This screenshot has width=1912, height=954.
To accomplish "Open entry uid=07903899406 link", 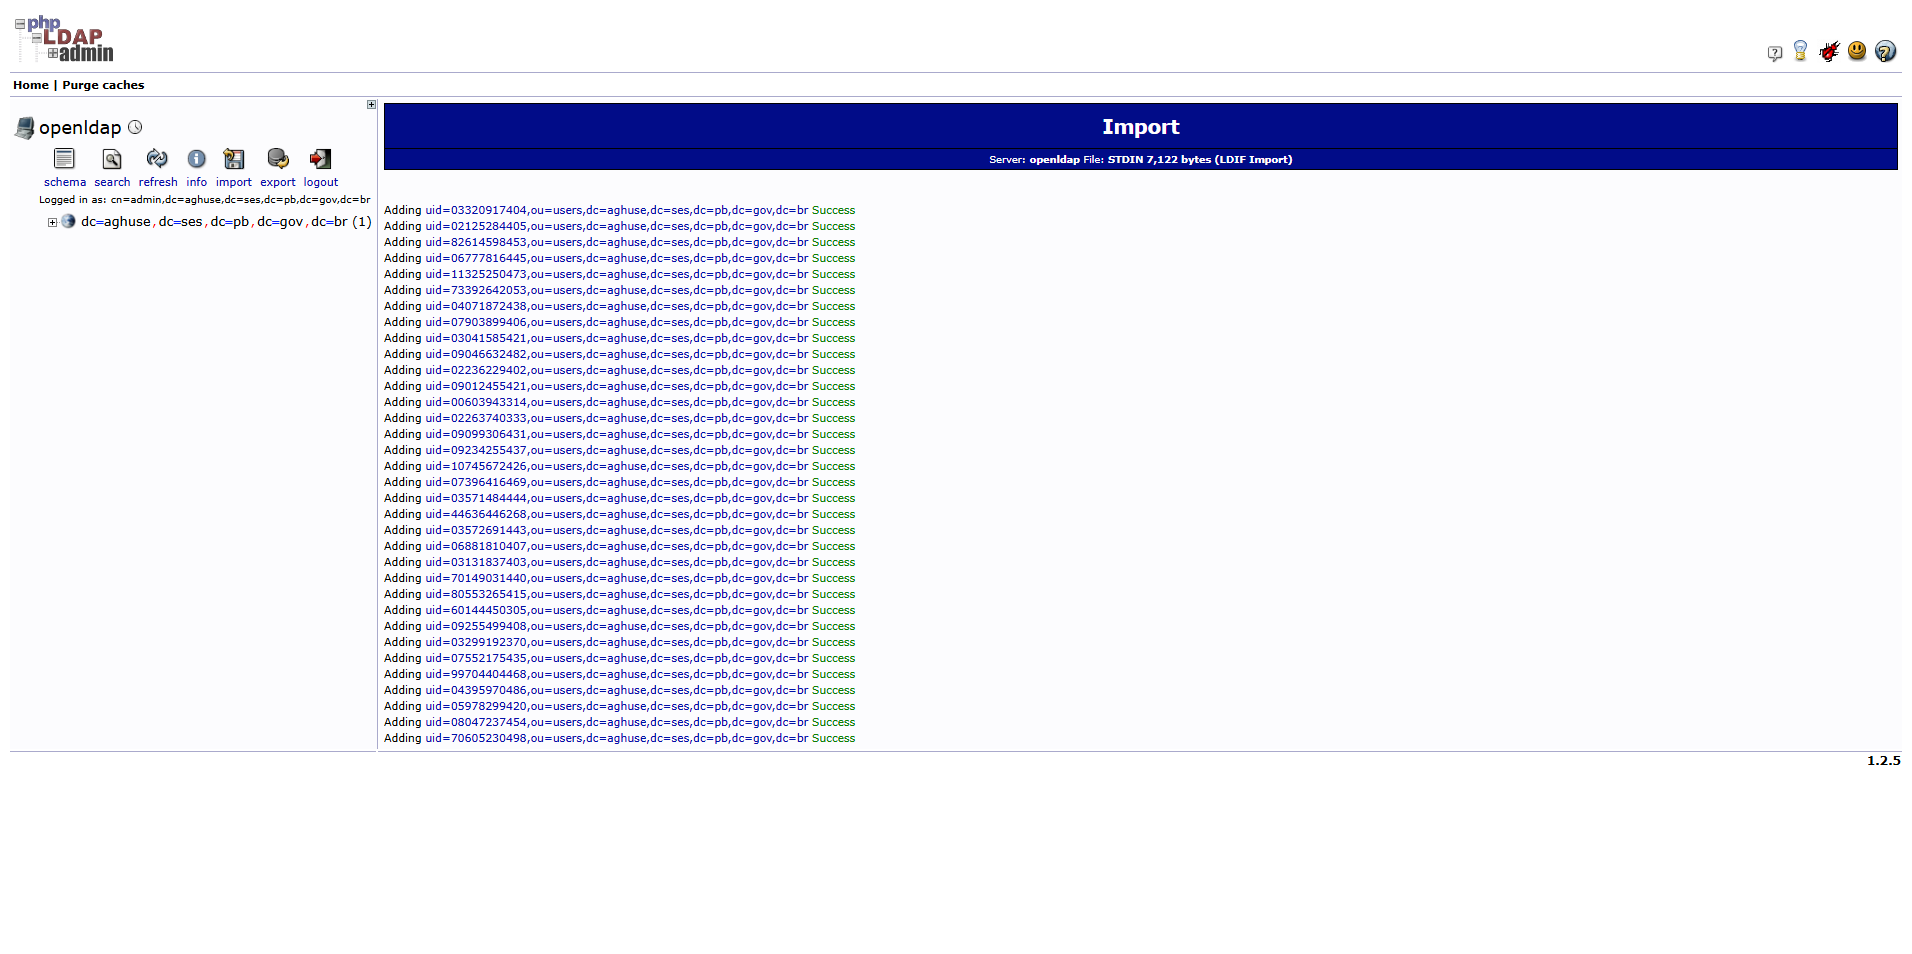I will click(617, 322).
